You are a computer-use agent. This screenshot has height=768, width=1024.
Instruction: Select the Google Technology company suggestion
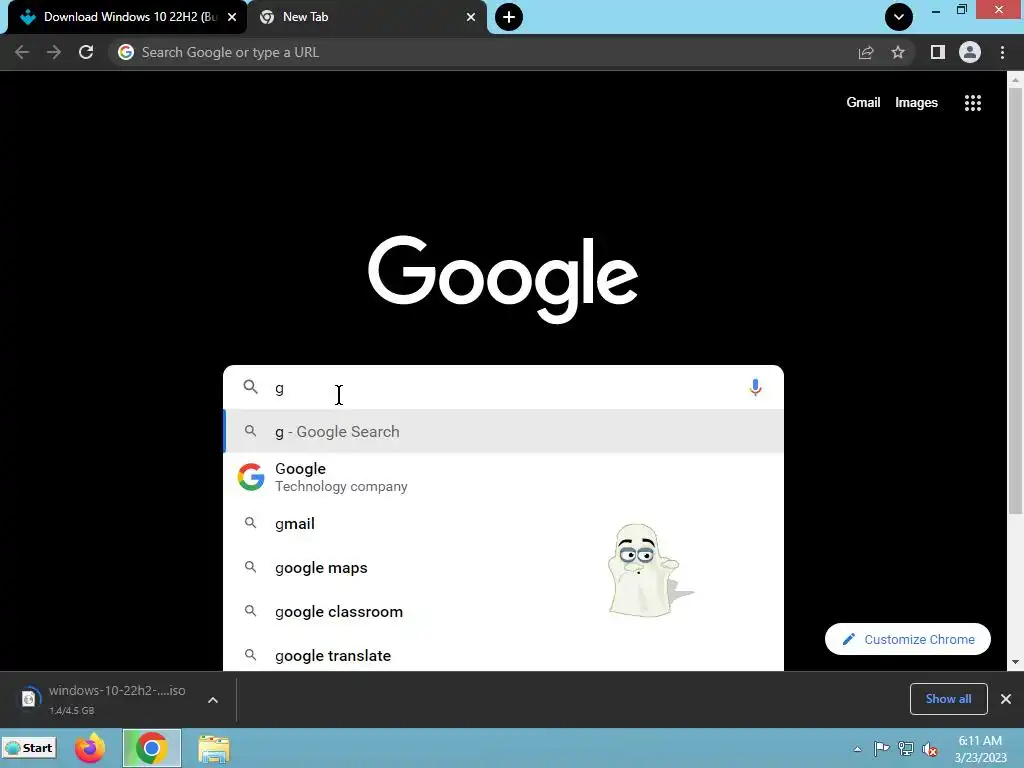click(x=503, y=477)
